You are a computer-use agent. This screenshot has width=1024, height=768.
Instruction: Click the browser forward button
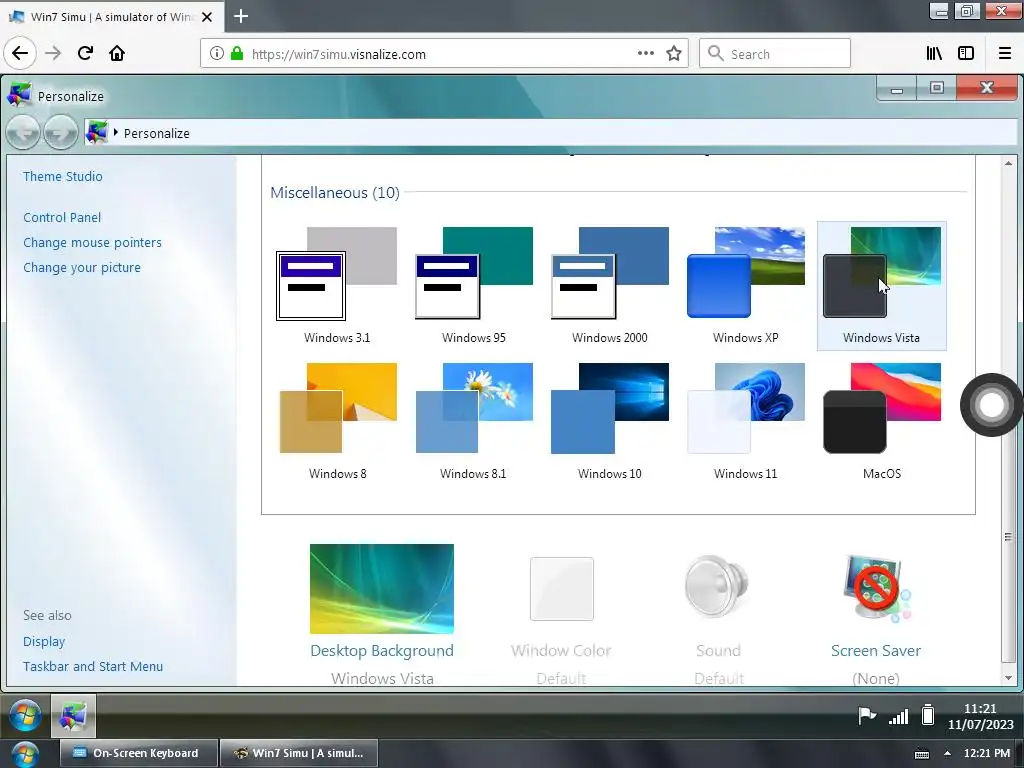[x=53, y=53]
